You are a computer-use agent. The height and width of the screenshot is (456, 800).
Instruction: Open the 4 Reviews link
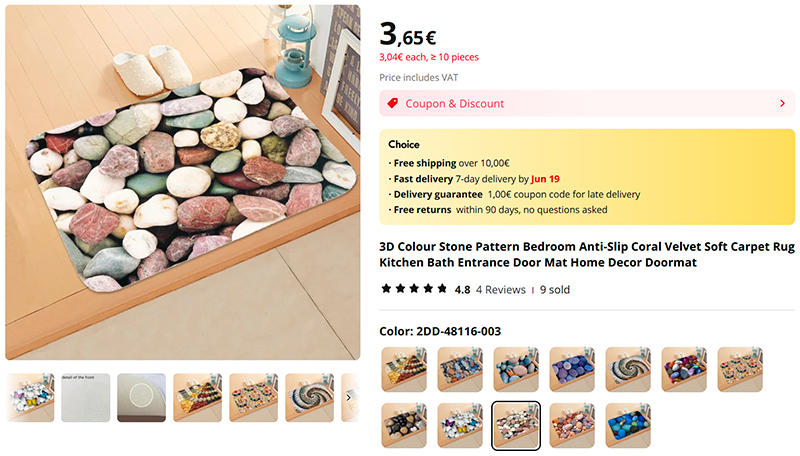[500, 290]
